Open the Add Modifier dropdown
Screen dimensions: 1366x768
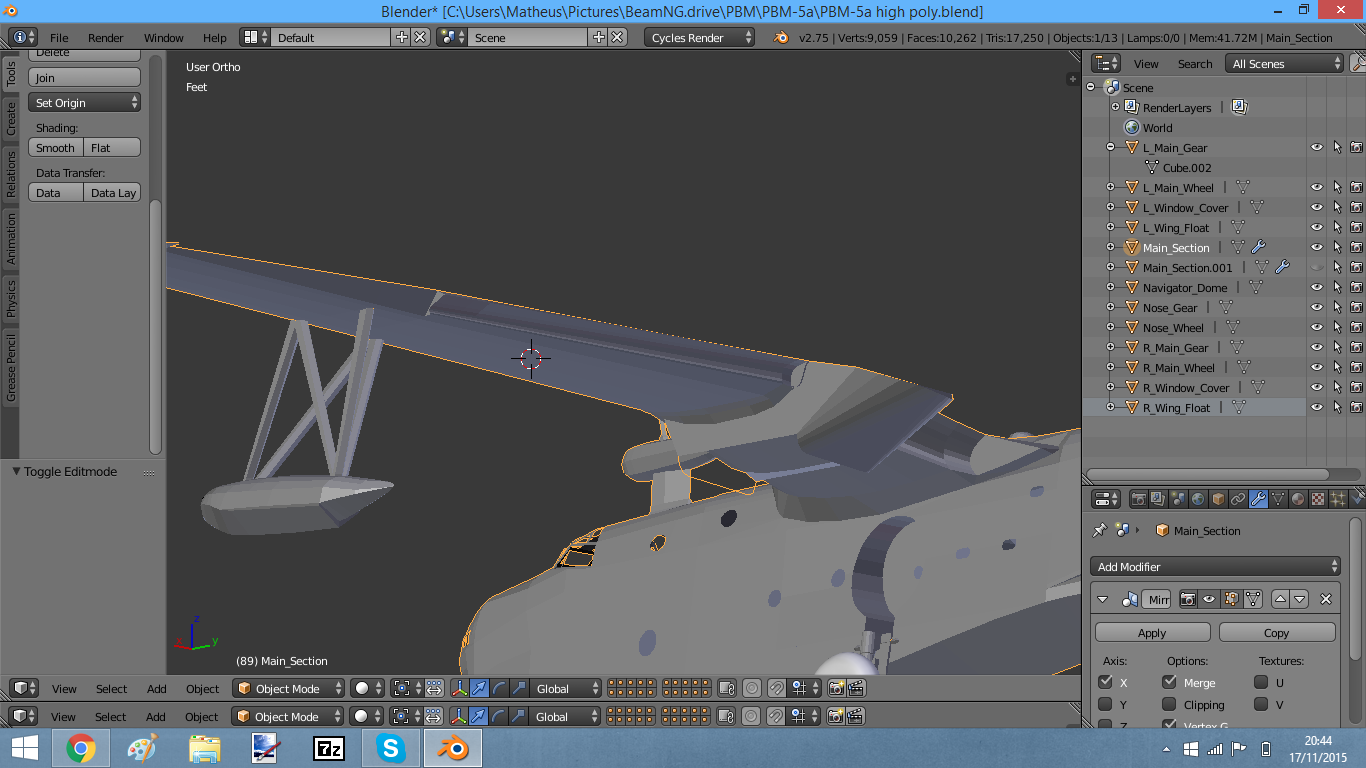(1215, 566)
